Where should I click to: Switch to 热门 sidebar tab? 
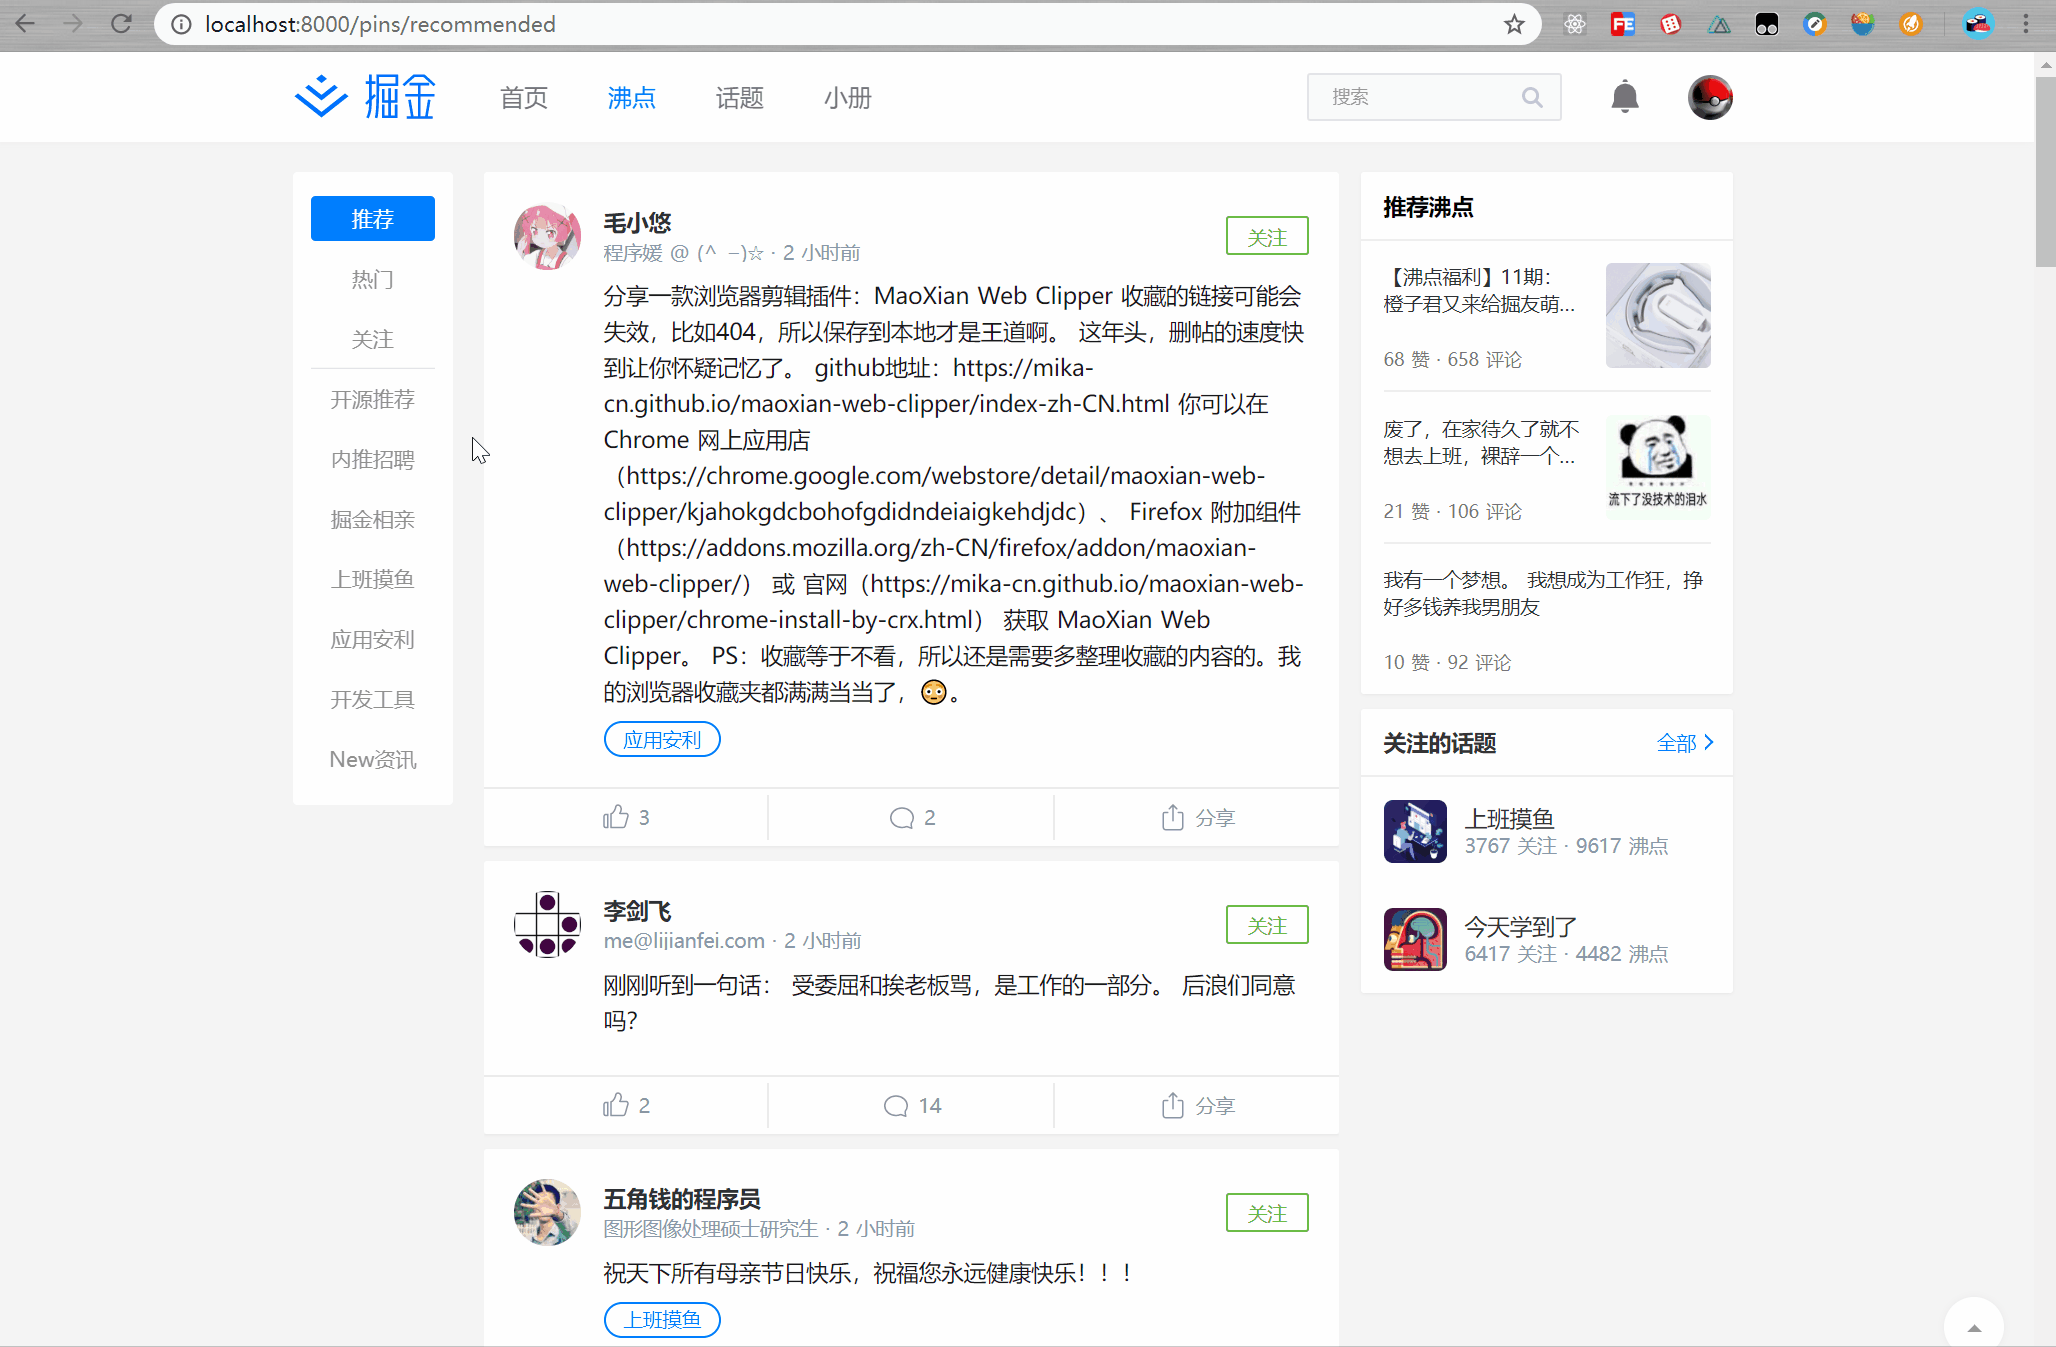(372, 279)
